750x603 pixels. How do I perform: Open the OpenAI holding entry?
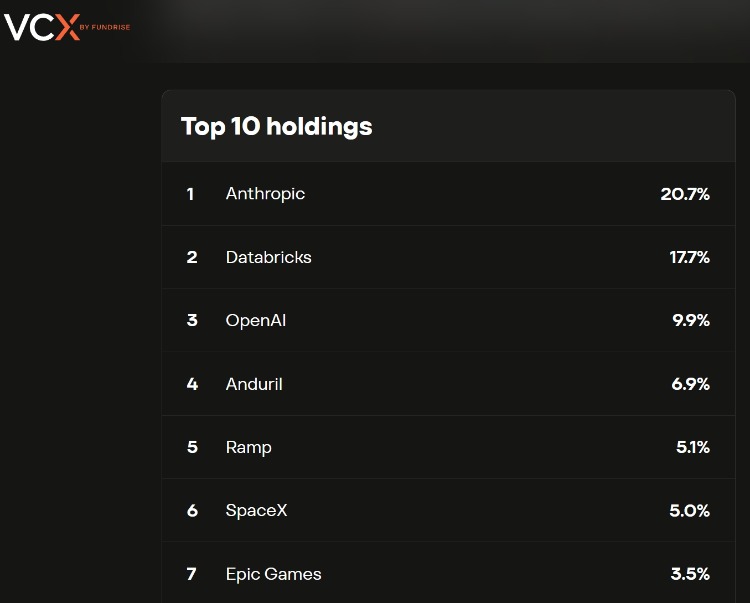(x=256, y=321)
